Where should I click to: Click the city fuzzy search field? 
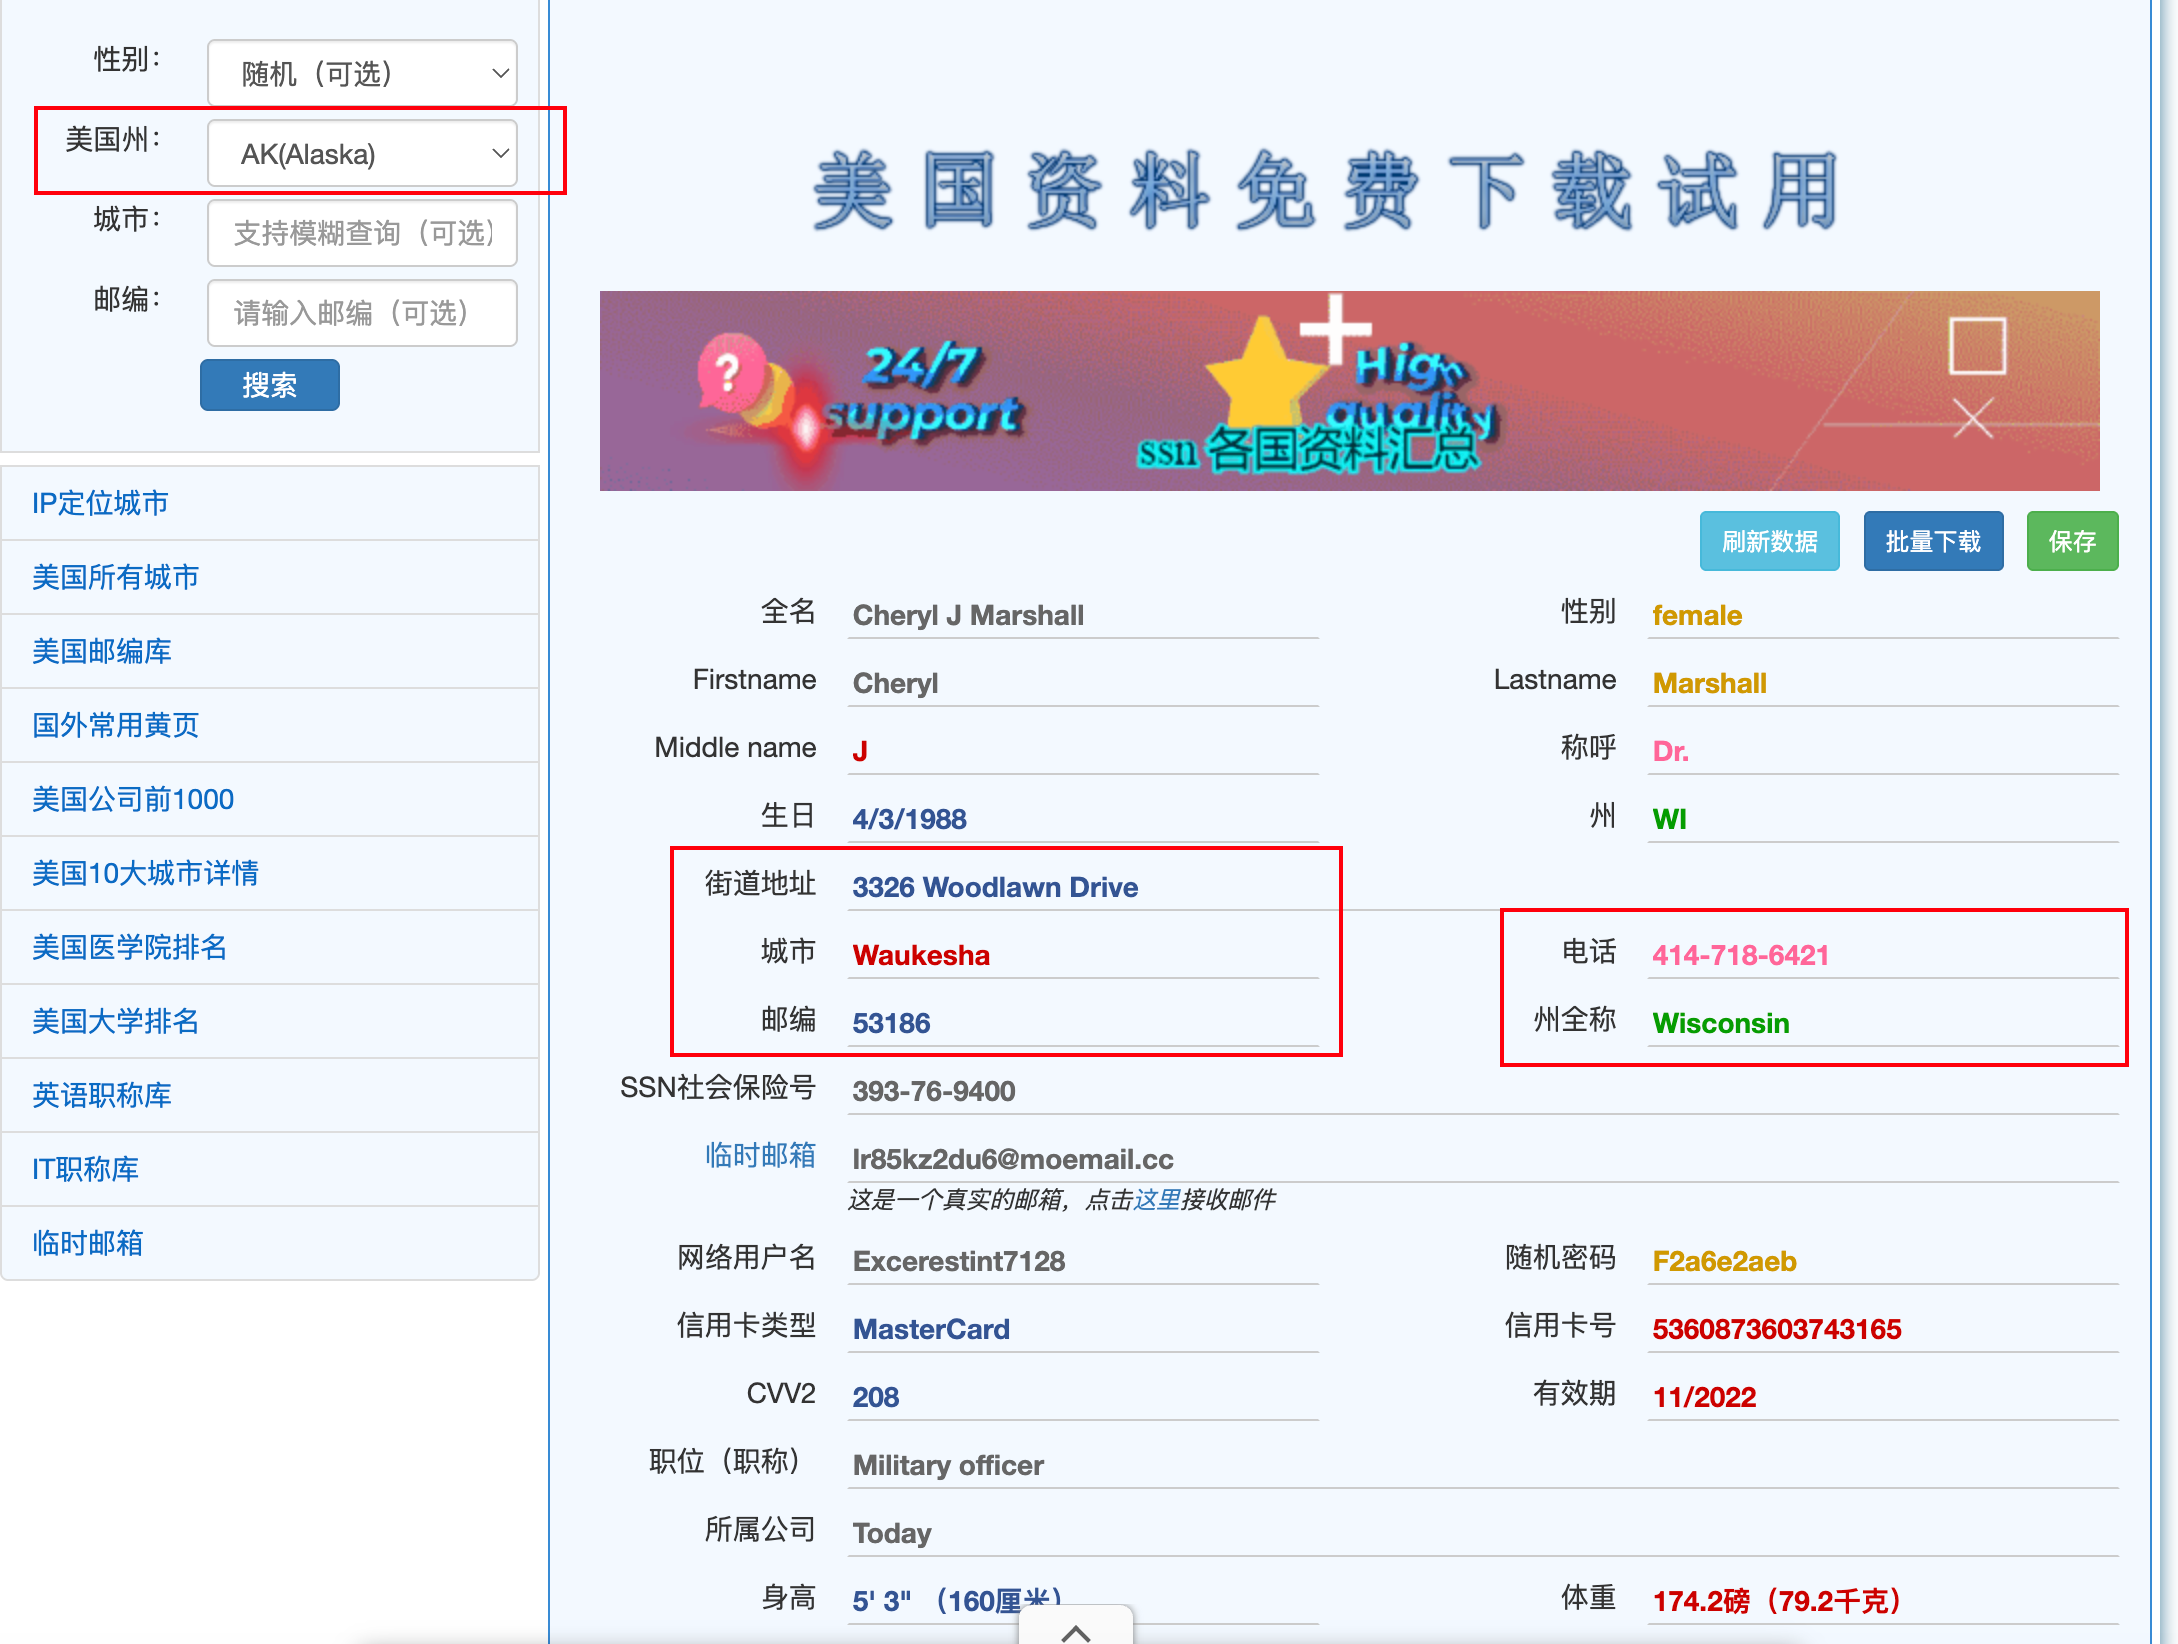pyautogui.click(x=362, y=233)
